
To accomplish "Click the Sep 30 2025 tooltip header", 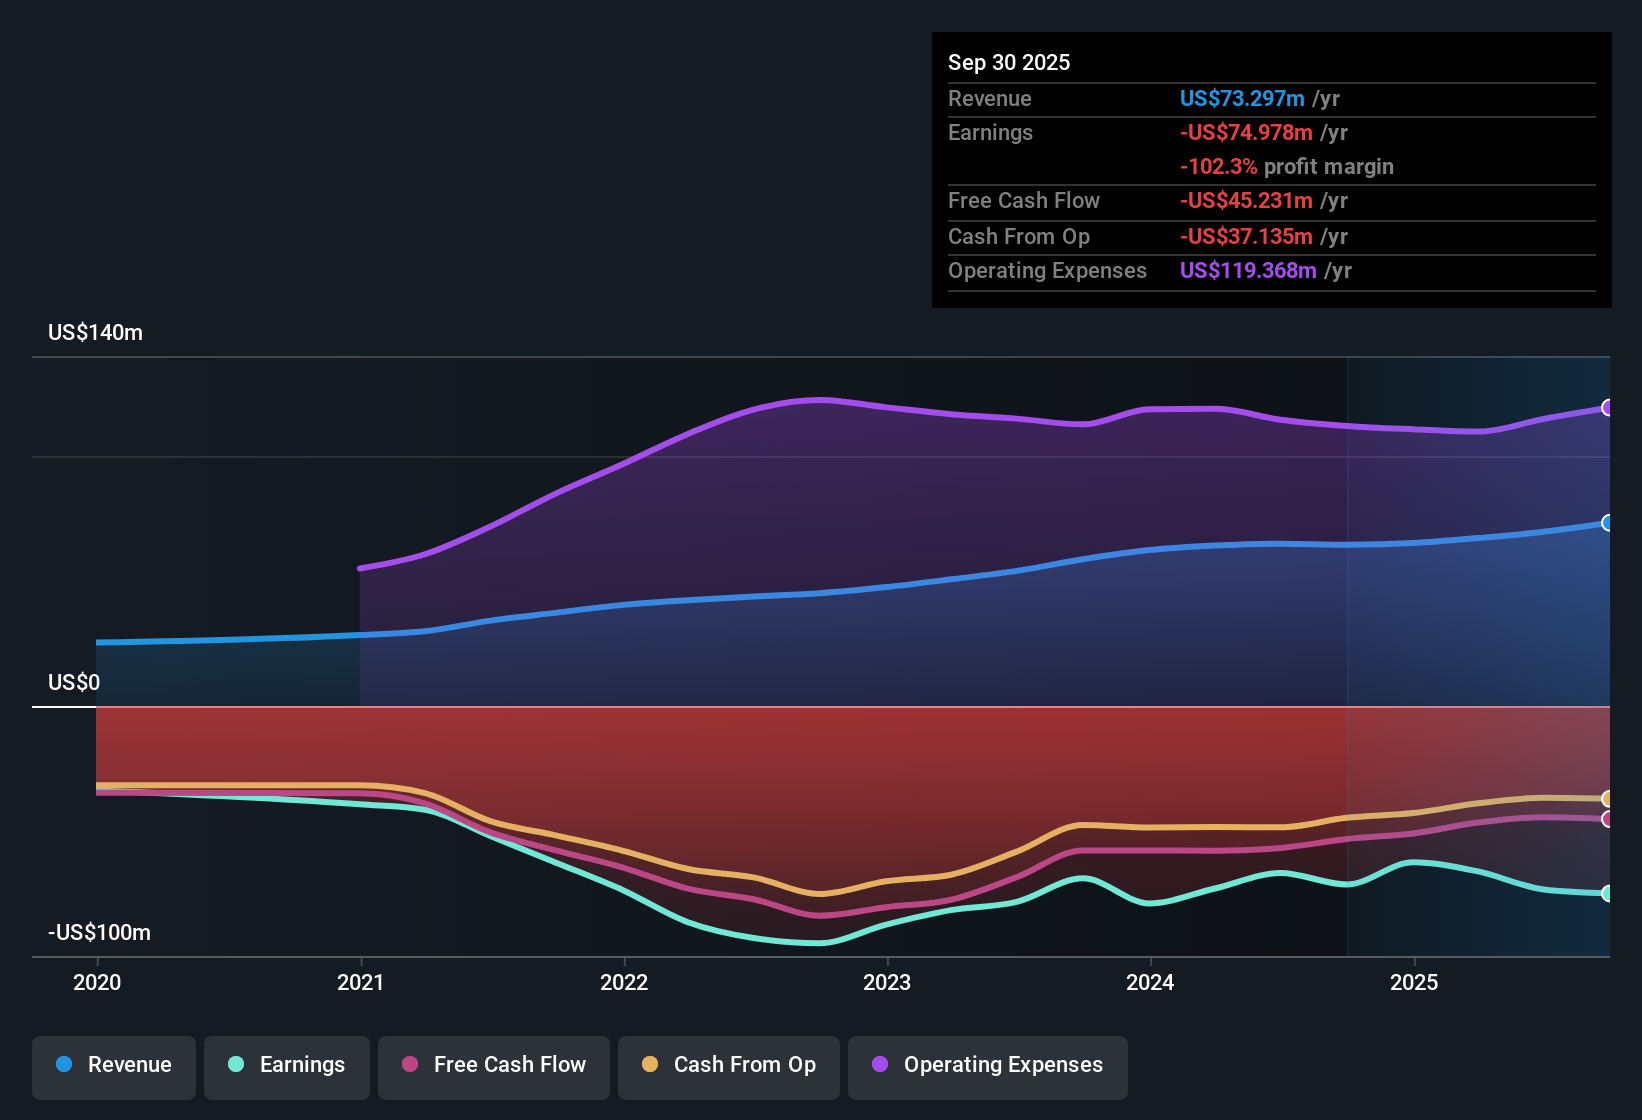I will (x=1009, y=62).
